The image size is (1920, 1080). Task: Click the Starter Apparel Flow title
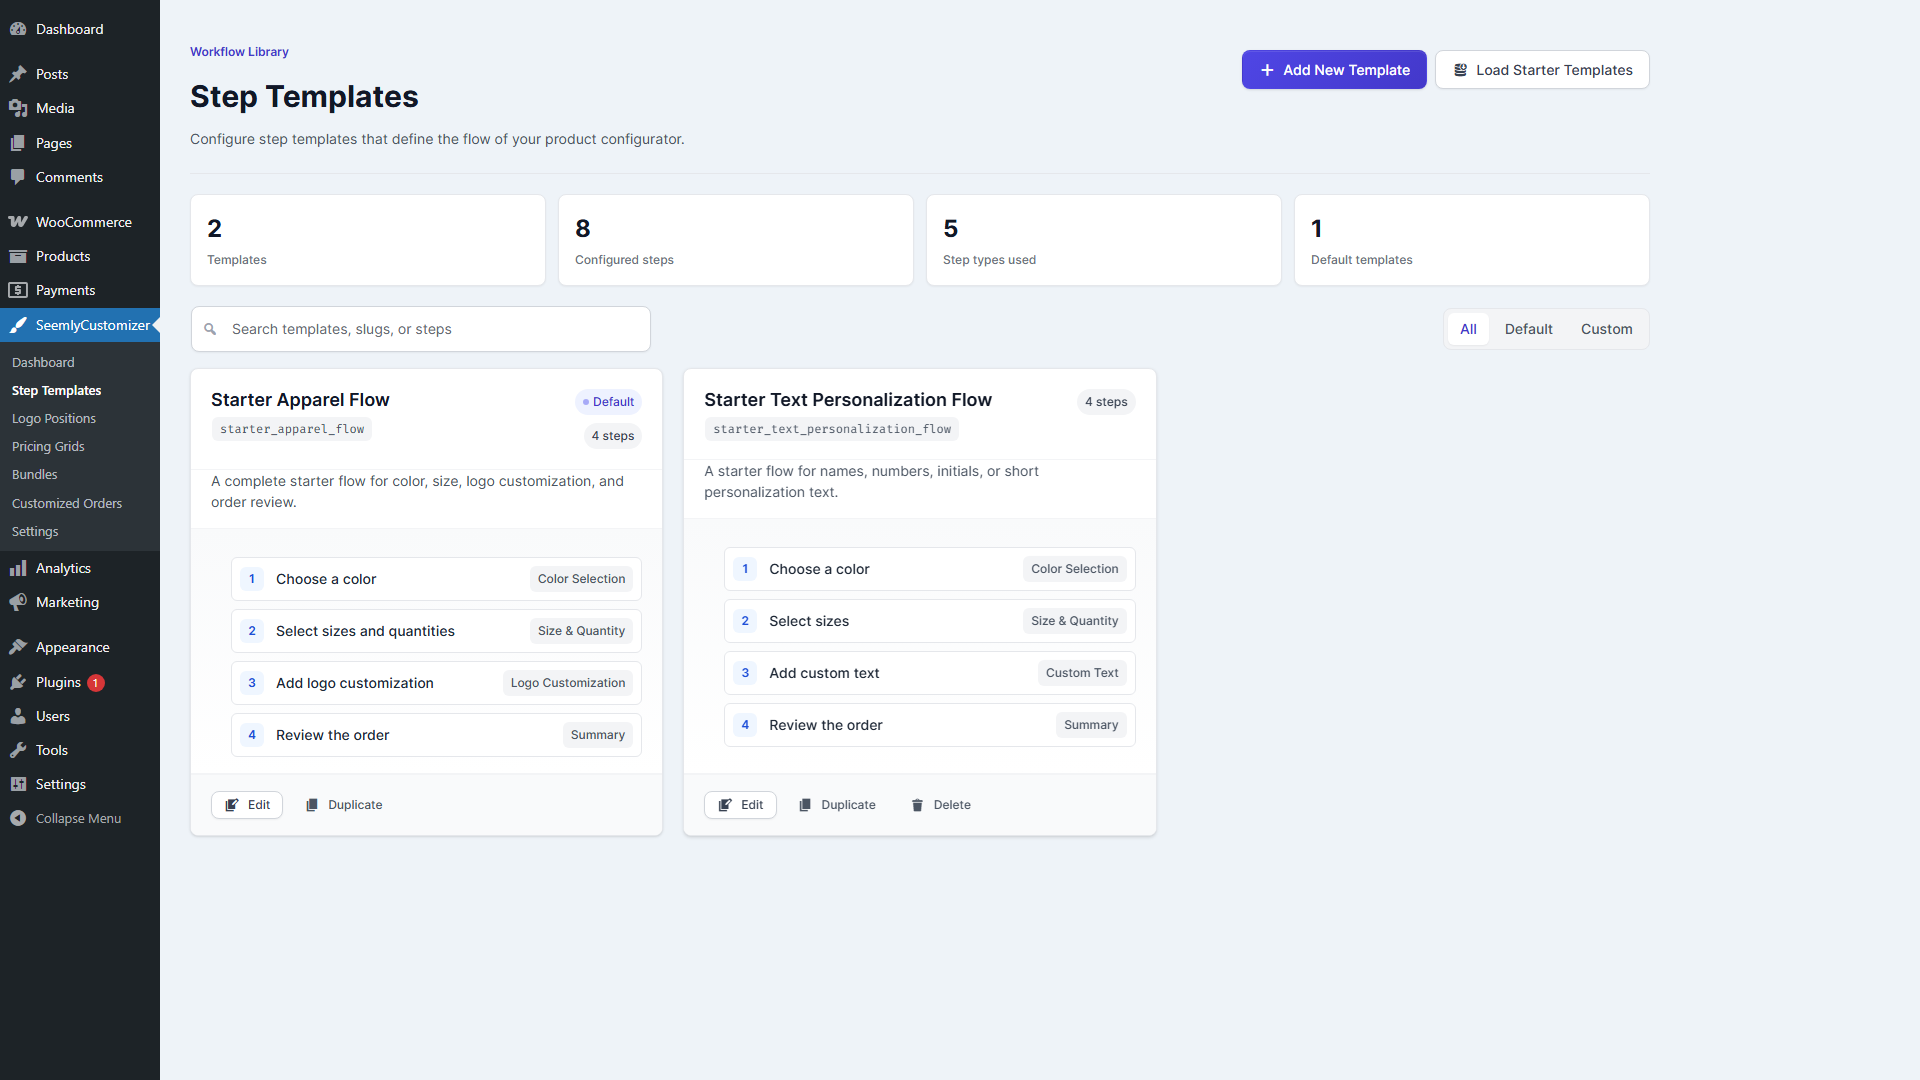[x=300, y=400]
